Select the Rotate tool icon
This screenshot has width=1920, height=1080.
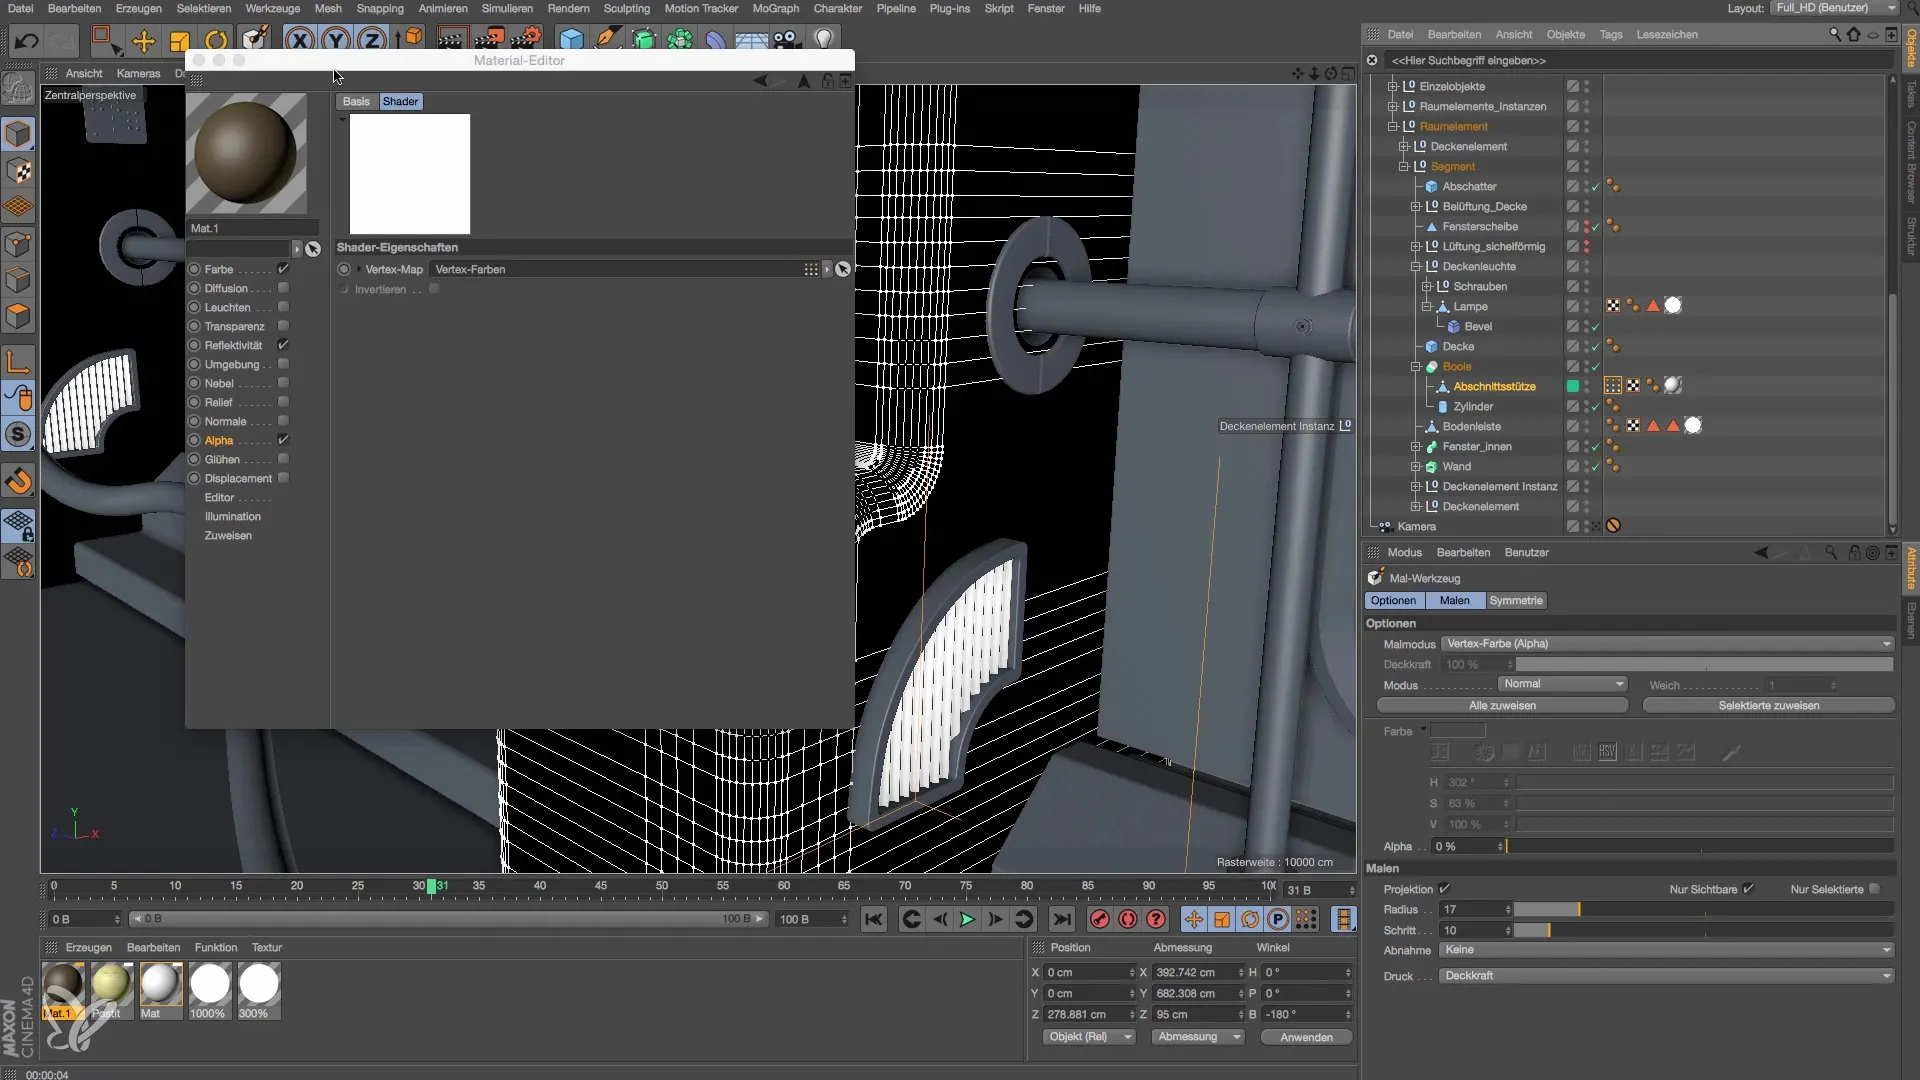click(216, 41)
